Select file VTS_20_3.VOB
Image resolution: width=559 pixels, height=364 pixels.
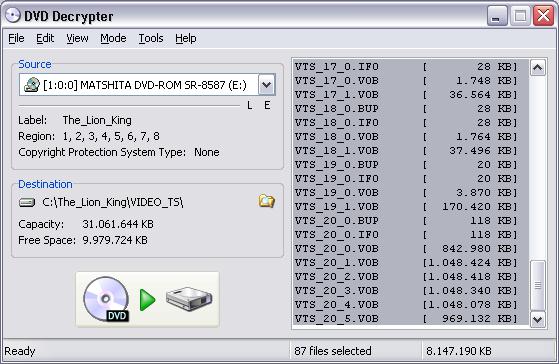coord(411,291)
